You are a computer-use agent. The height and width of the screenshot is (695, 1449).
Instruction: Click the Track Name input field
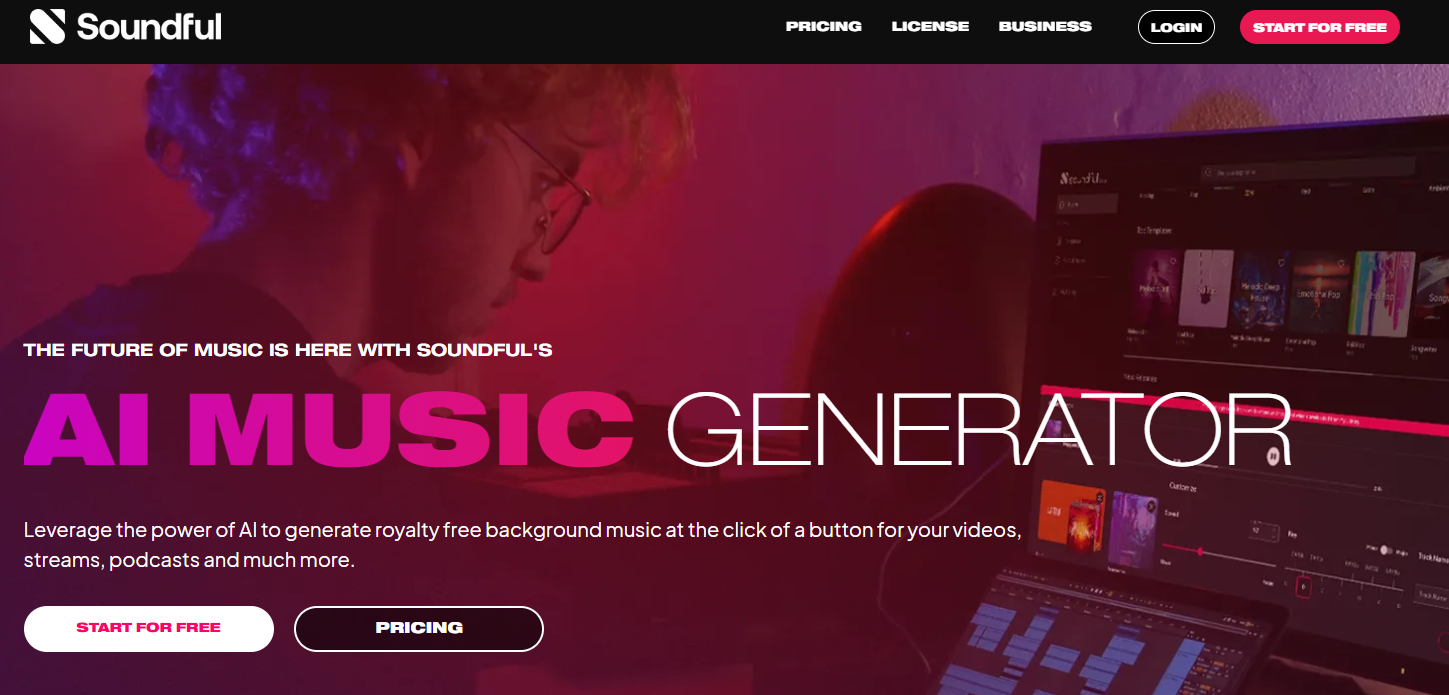point(1432,595)
